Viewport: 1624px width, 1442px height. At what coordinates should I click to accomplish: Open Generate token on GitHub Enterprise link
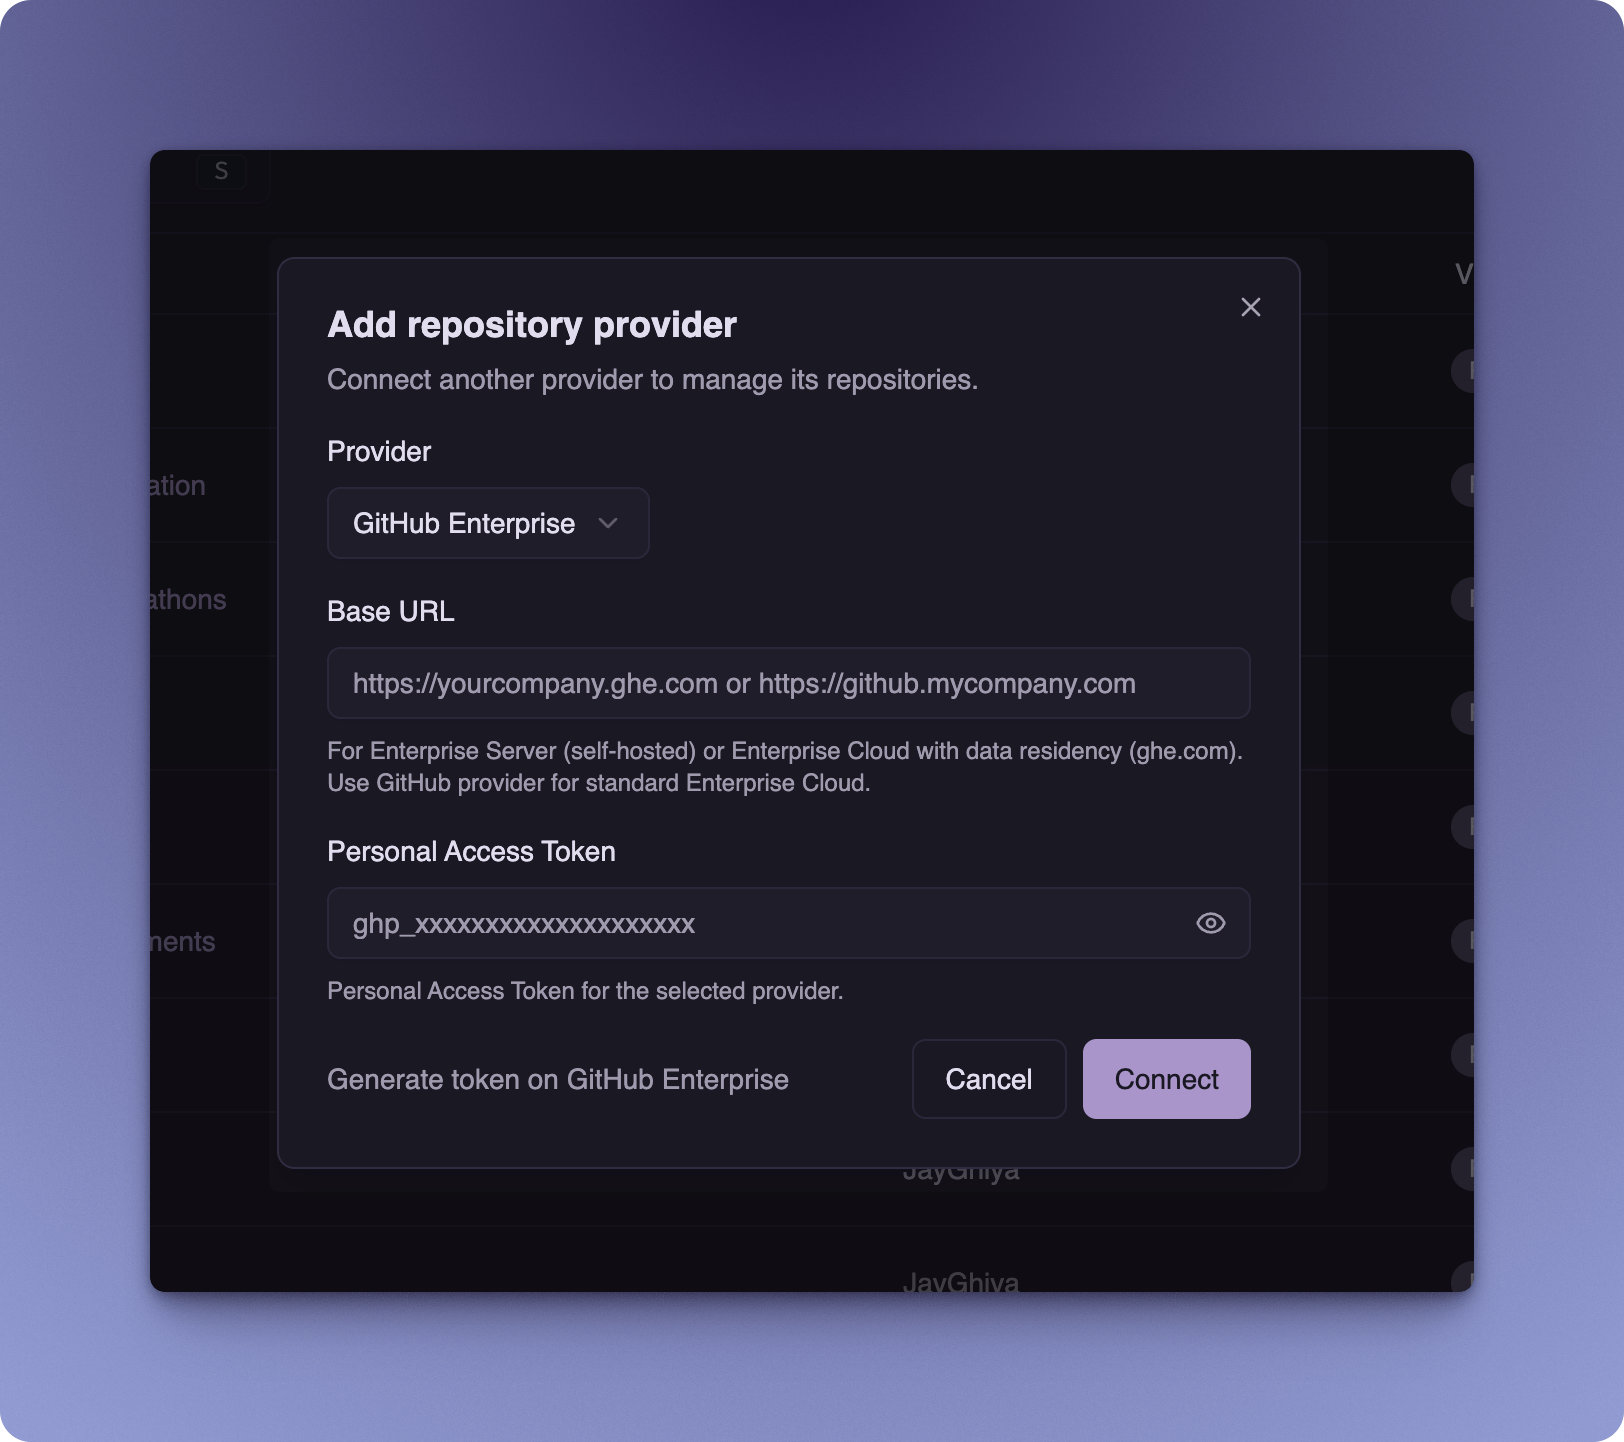click(x=558, y=1079)
